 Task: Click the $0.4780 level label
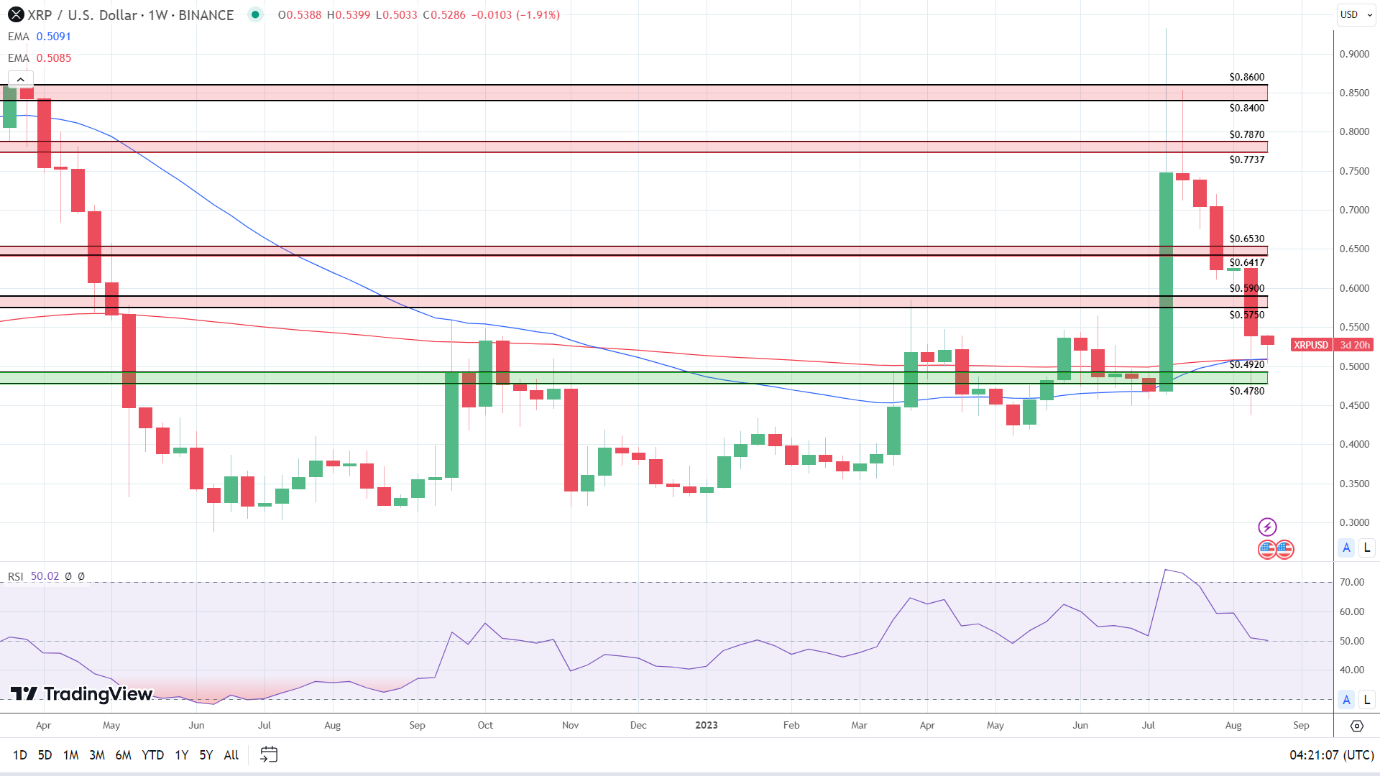(x=1246, y=391)
